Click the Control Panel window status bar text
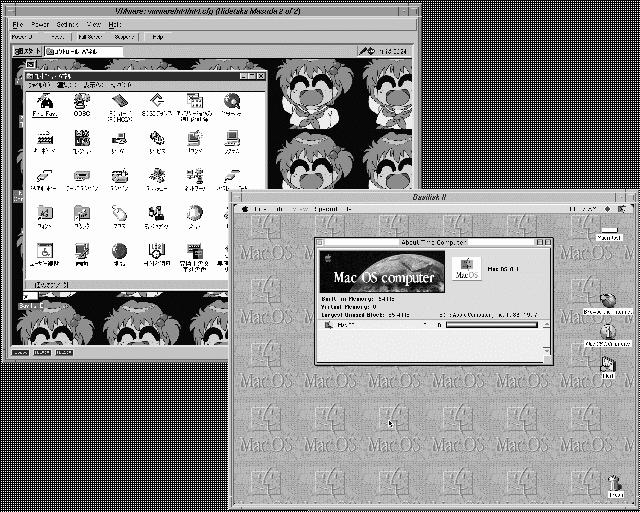 (x=51, y=285)
